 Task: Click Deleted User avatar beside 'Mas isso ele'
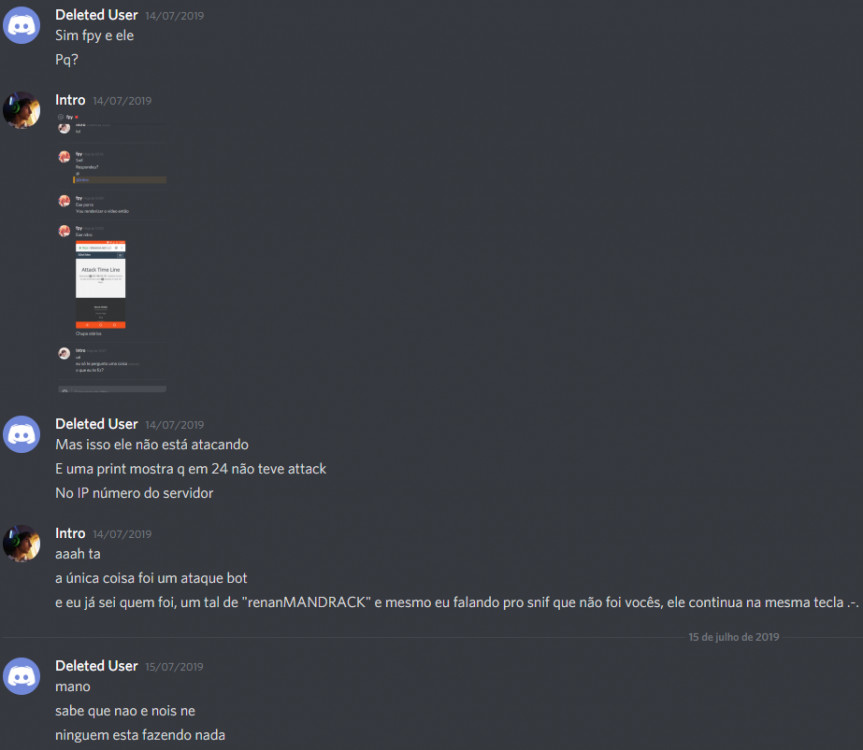pyautogui.click(x=21, y=434)
